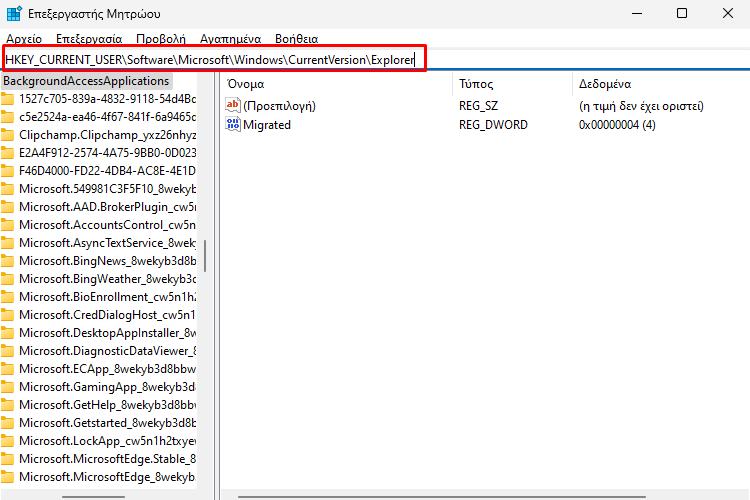Open the Επεξεργασία menu
Screen dimensions: 750x500
(x=89, y=39)
